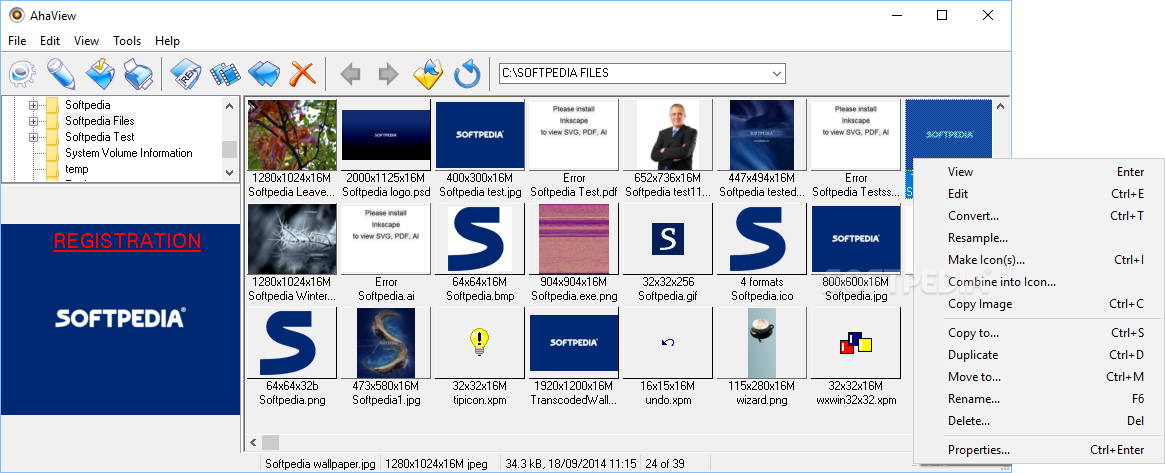Image resolution: width=1165 pixels, height=473 pixels.
Task: Expand the Softpedia Files tree node
Action: 33,121
